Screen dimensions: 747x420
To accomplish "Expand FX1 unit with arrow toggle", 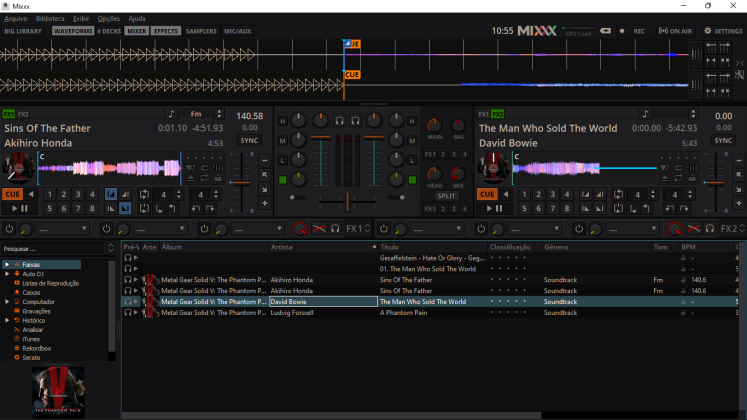I will (x=367, y=229).
